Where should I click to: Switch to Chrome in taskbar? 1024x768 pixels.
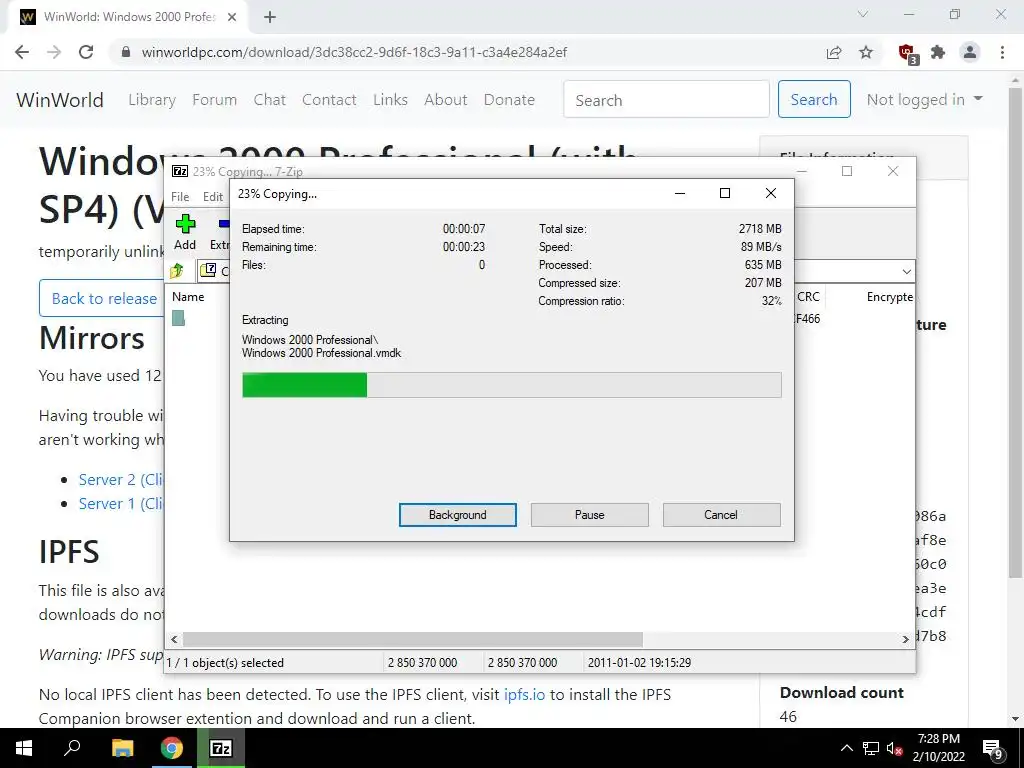172,748
